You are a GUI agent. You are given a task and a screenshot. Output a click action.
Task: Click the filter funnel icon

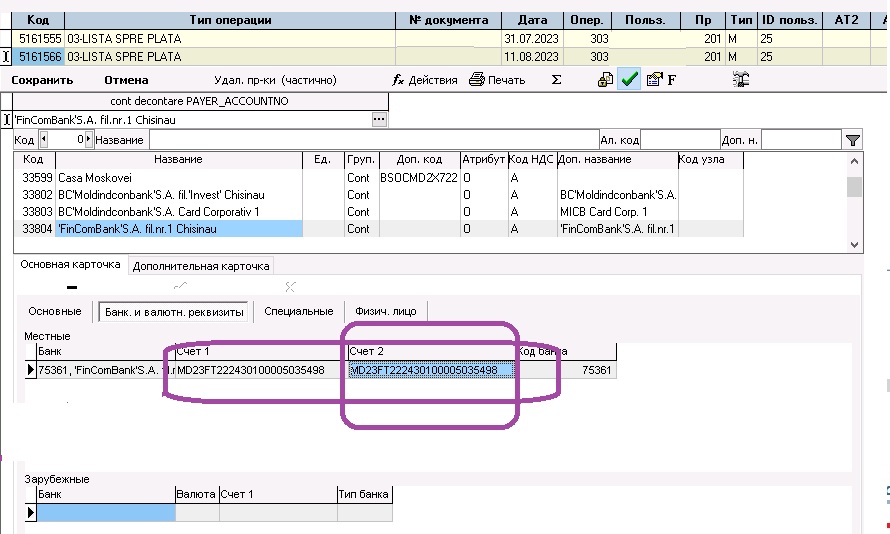[853, 140]
